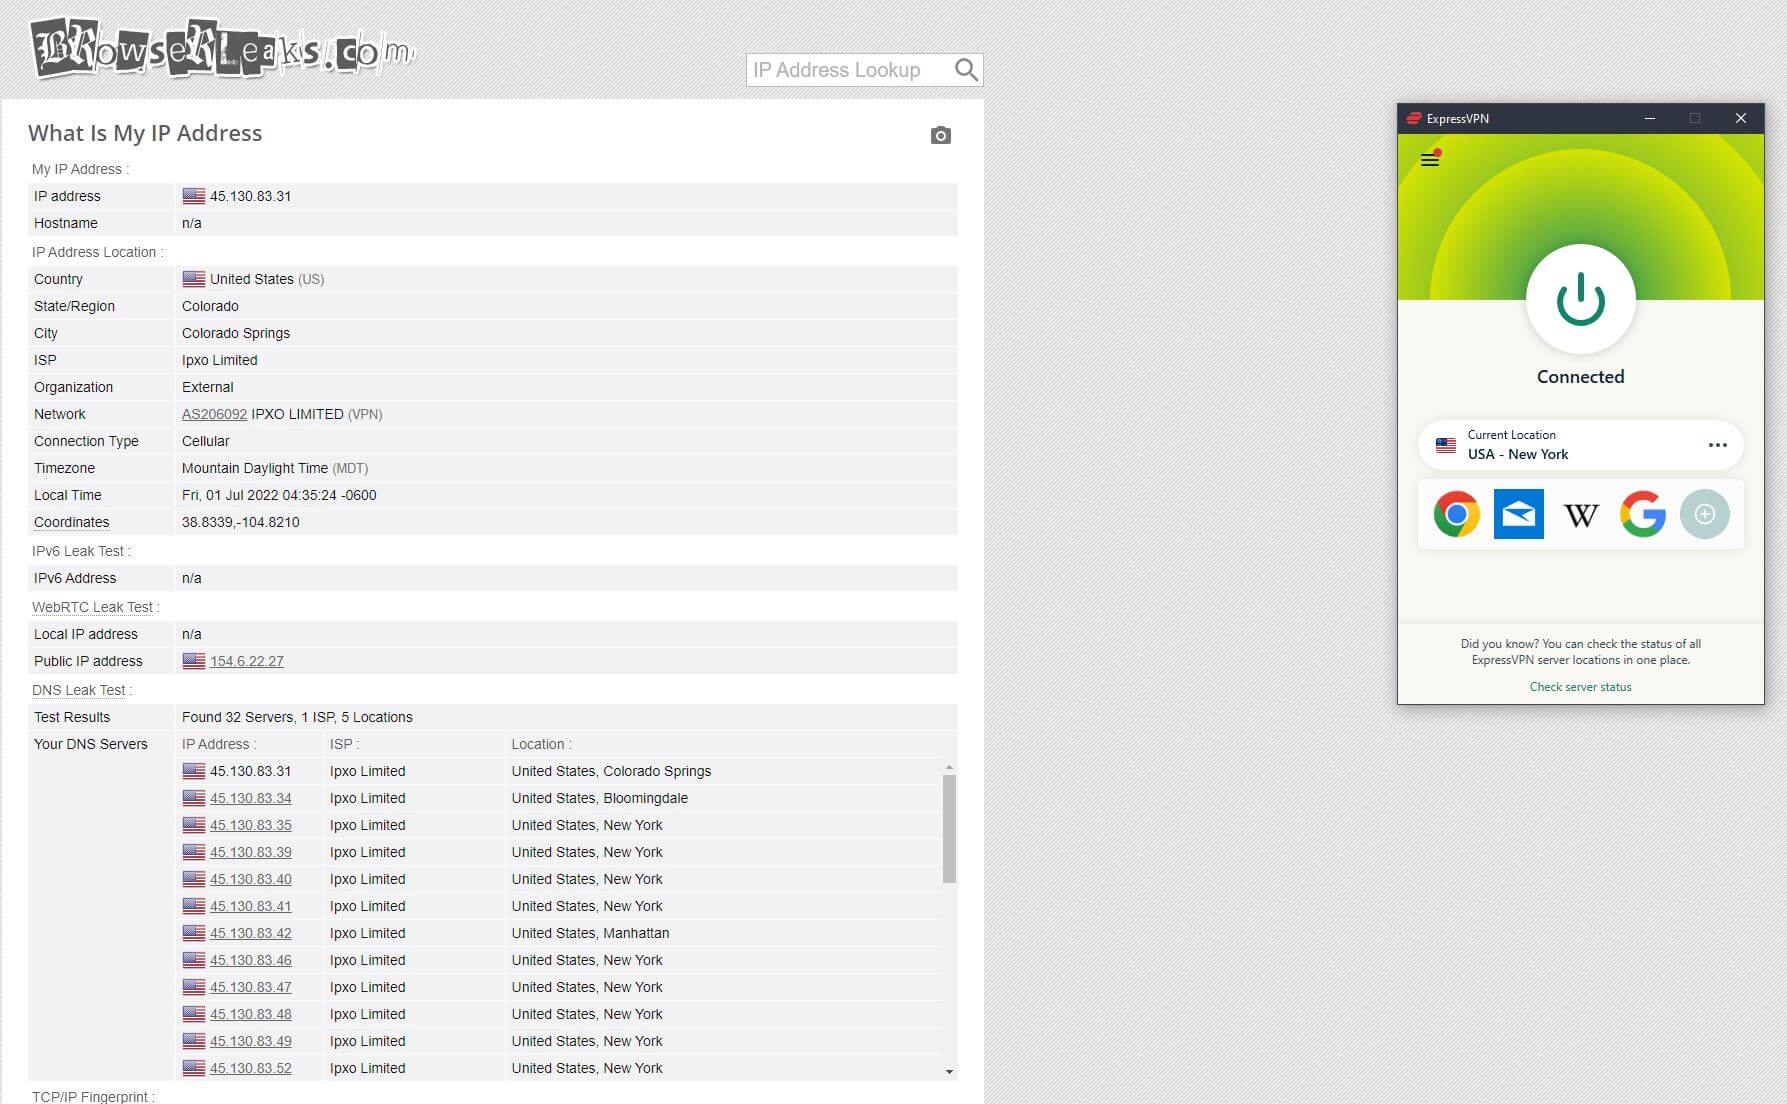The height and width of the screenshot is (1104, 1787).
Task: Select the Connection Type 'Cellular' value
Action: tap(206, 441)
